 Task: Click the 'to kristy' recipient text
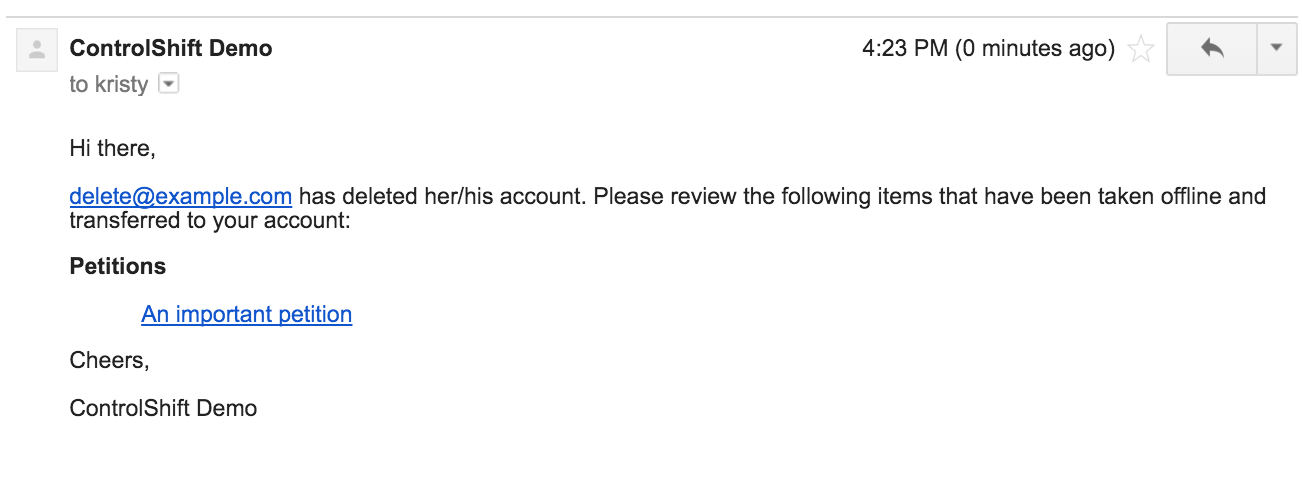click(108, 85)
